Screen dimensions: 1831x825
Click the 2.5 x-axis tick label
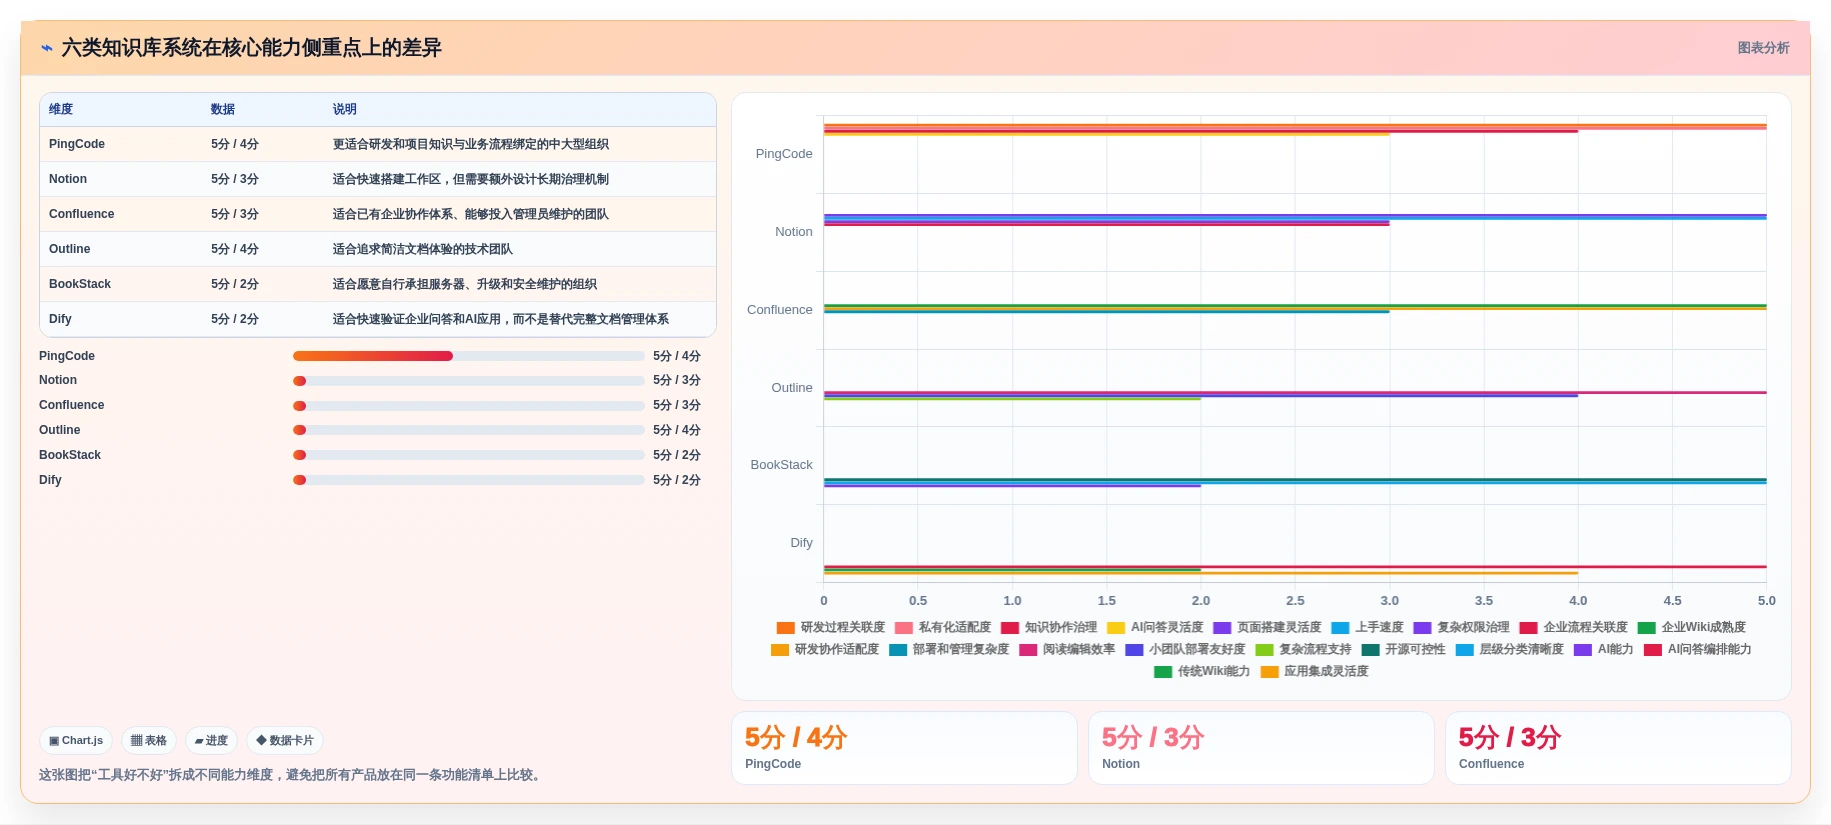tap(1295, 601)
